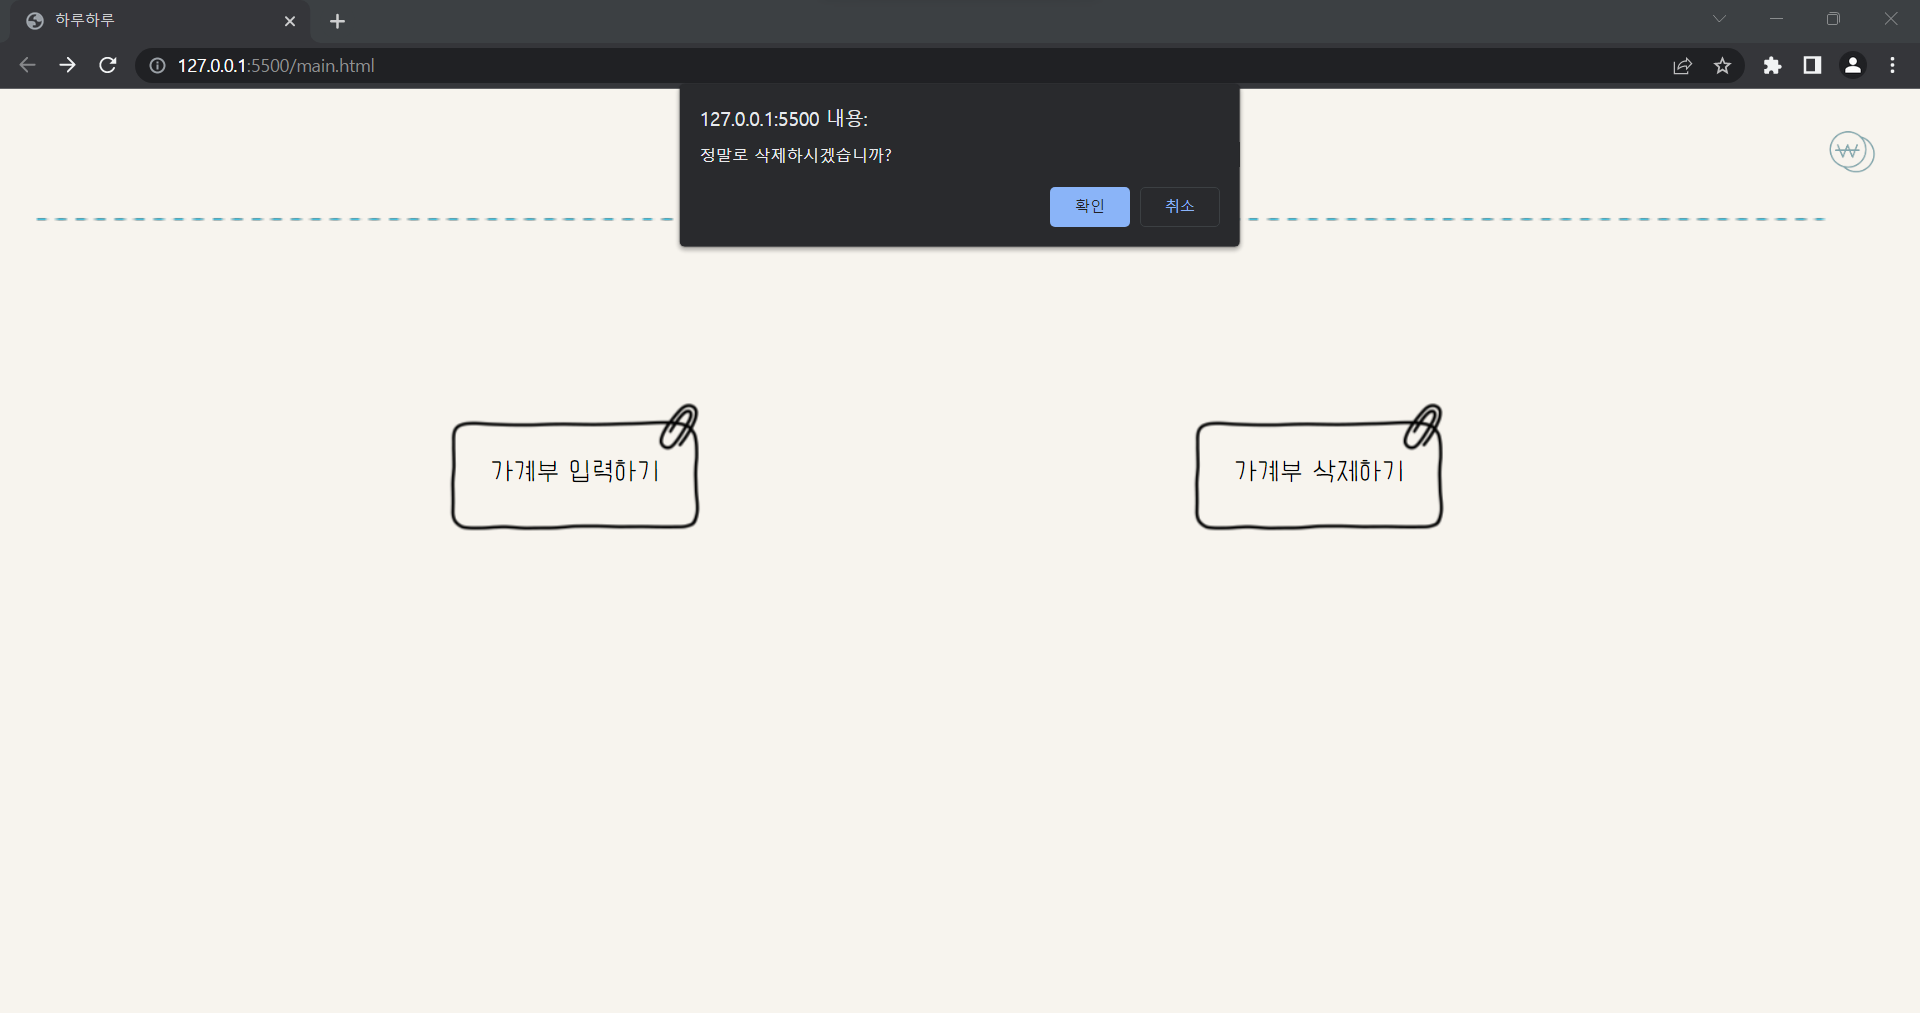Open the three-dot browser menu
Viewport: 1920px width, 1013px height.
coord(1892,66)
